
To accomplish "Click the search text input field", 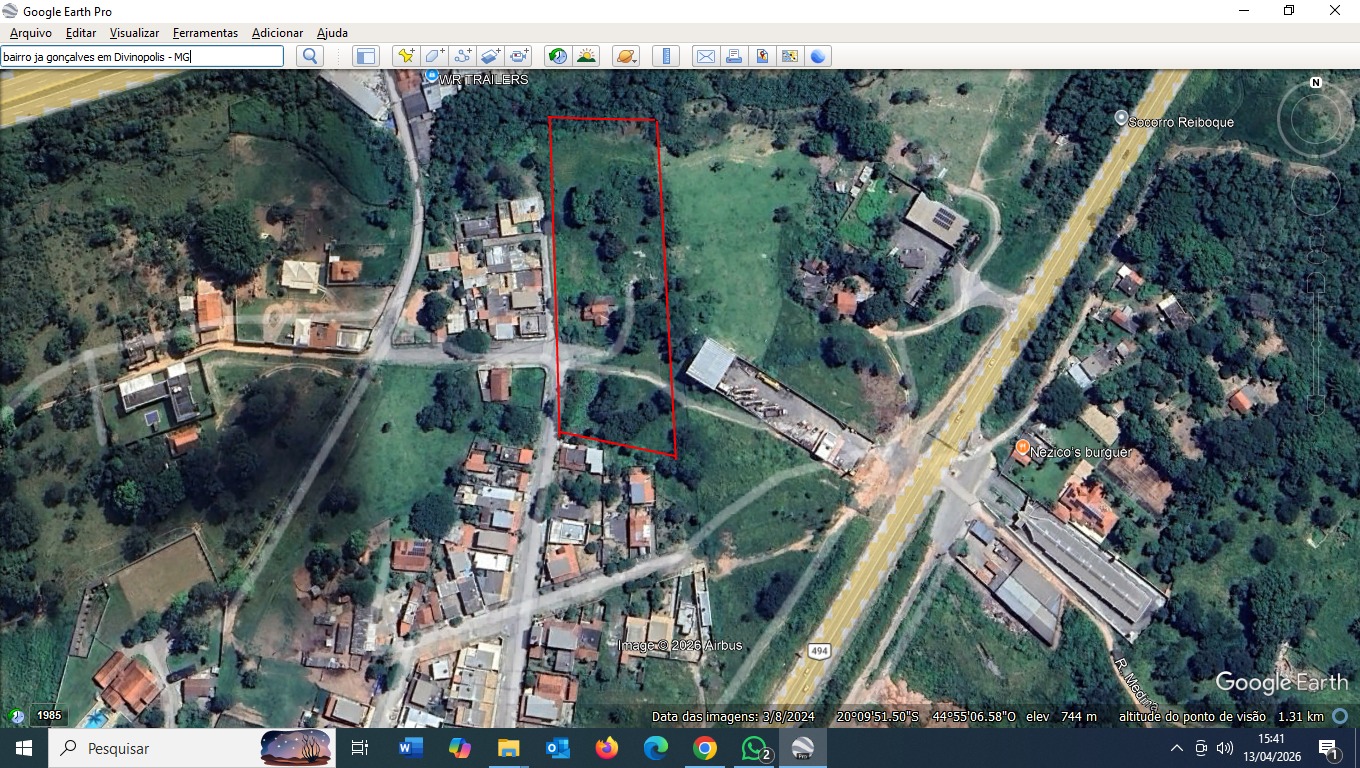I will point(141,56).
